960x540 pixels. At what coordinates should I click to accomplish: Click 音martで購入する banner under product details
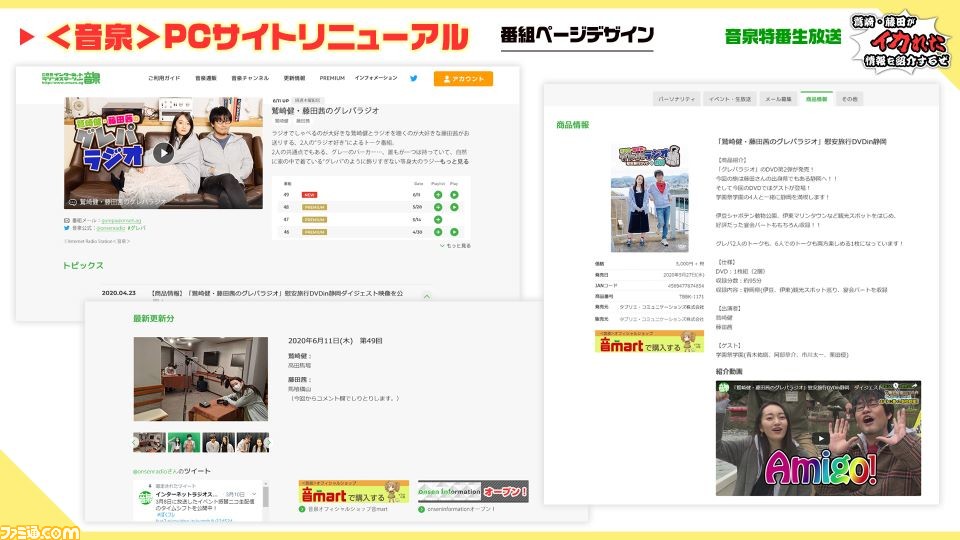point(649,342)
